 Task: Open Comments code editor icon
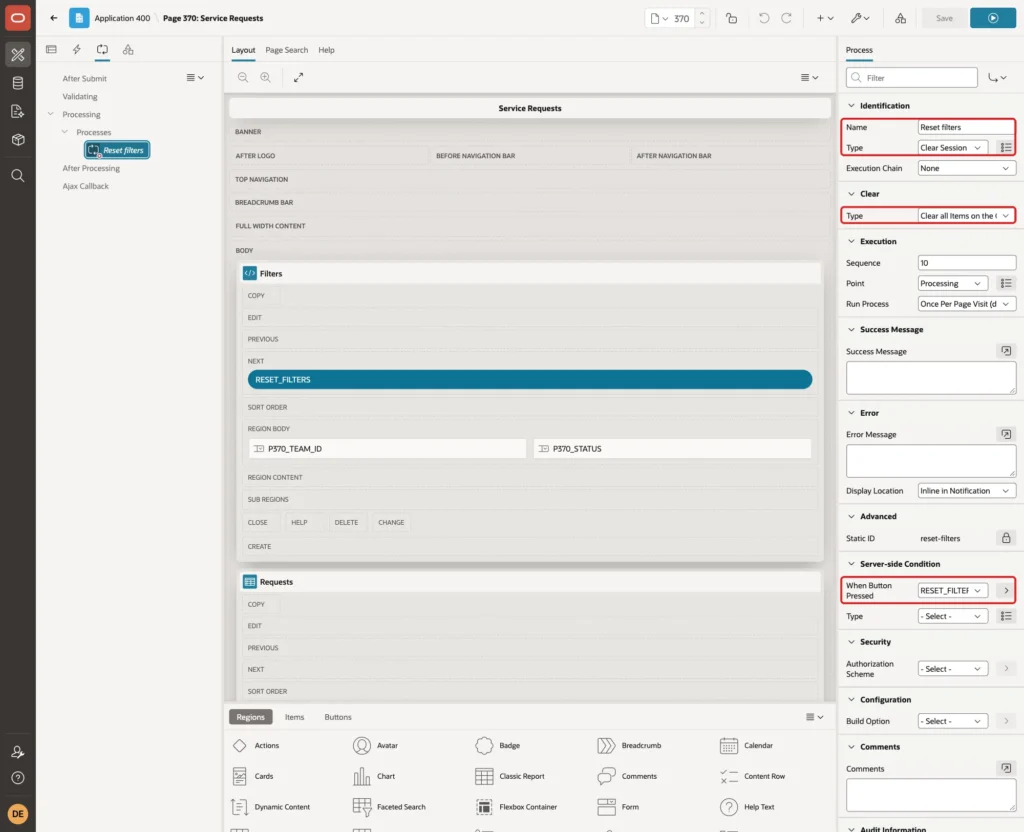(x=1006, y=769)
